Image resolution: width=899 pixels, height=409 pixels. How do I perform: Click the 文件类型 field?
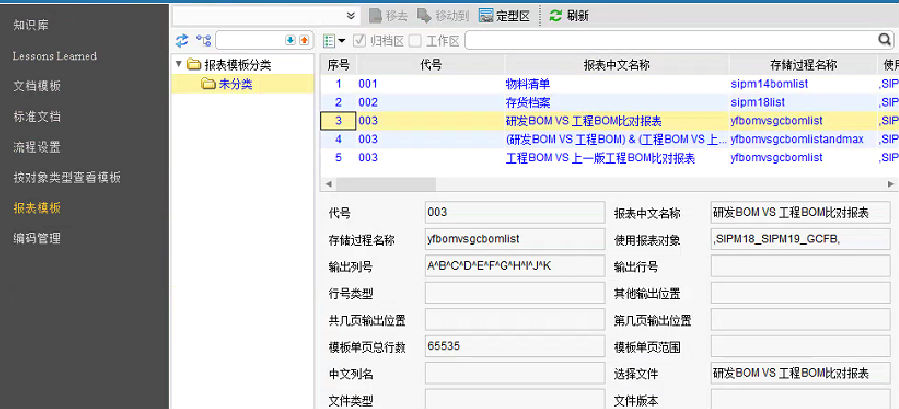point(515,399)
